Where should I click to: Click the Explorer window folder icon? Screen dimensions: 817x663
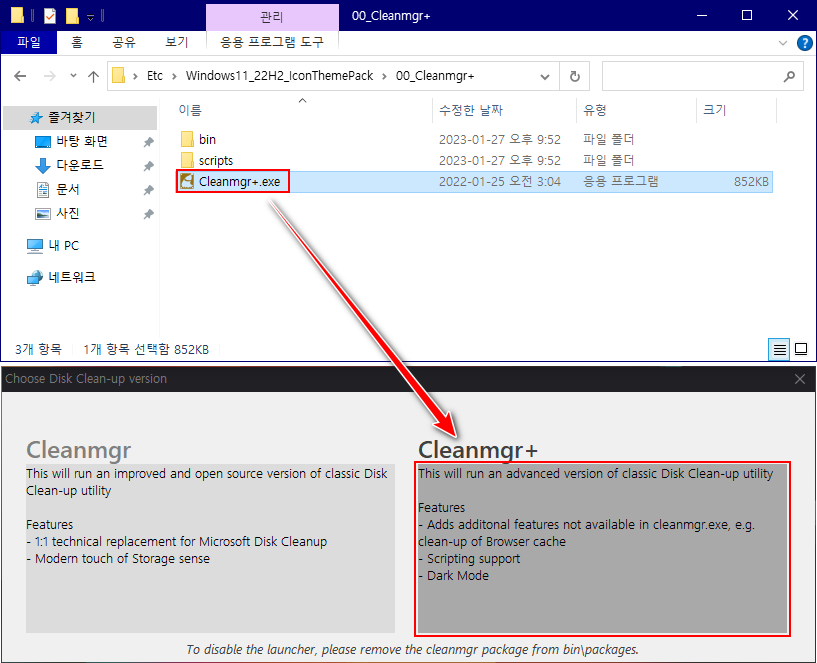click(x=17, y=16)
